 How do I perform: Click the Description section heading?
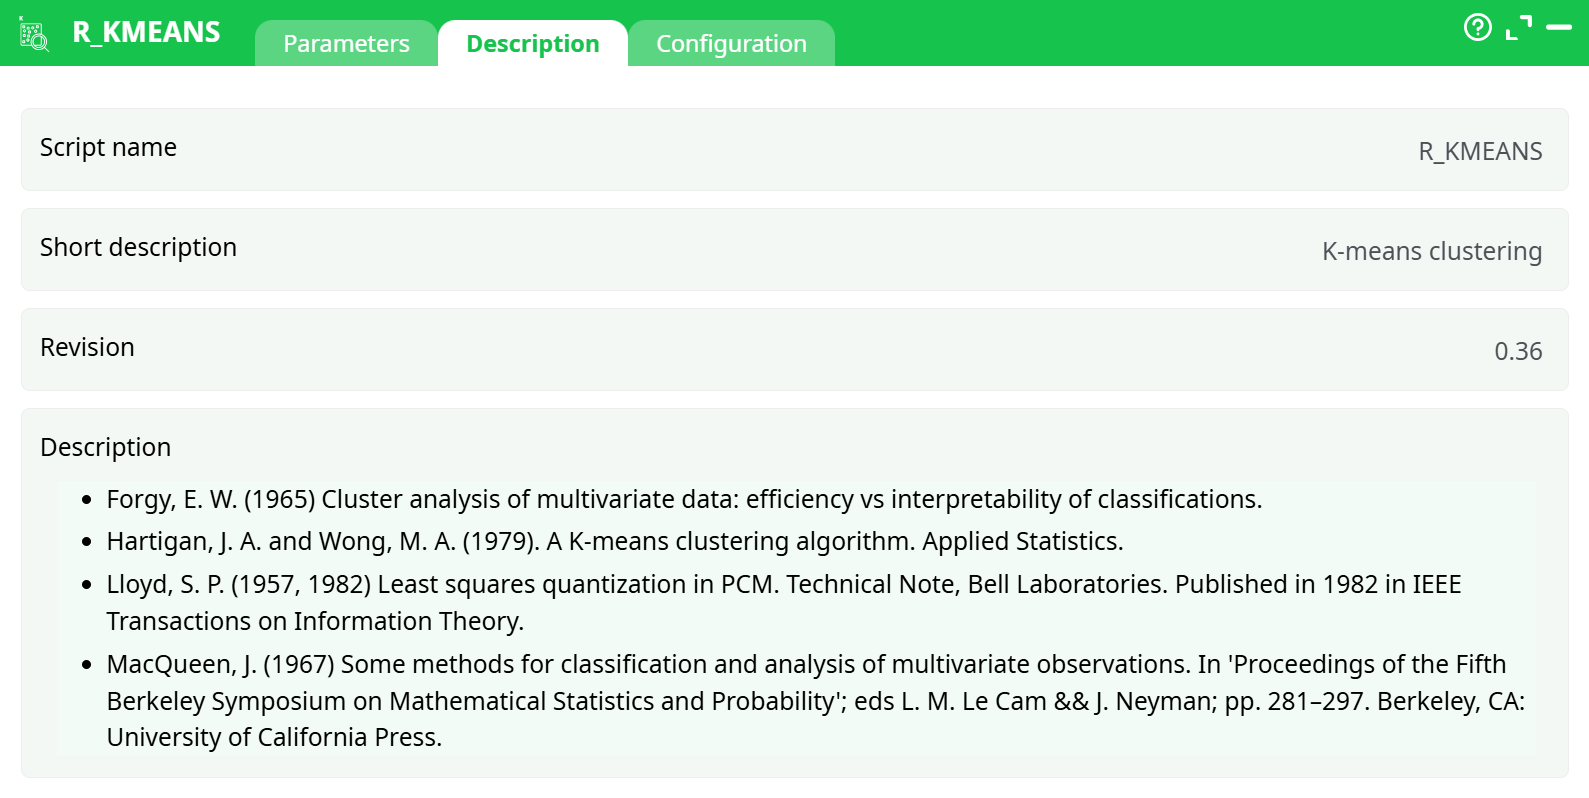[105, 448]
